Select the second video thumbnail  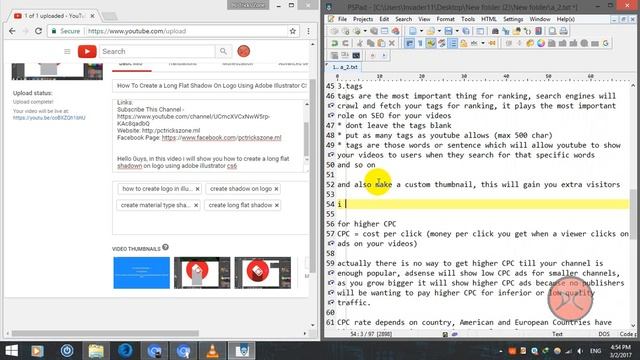tap(202, 273)
